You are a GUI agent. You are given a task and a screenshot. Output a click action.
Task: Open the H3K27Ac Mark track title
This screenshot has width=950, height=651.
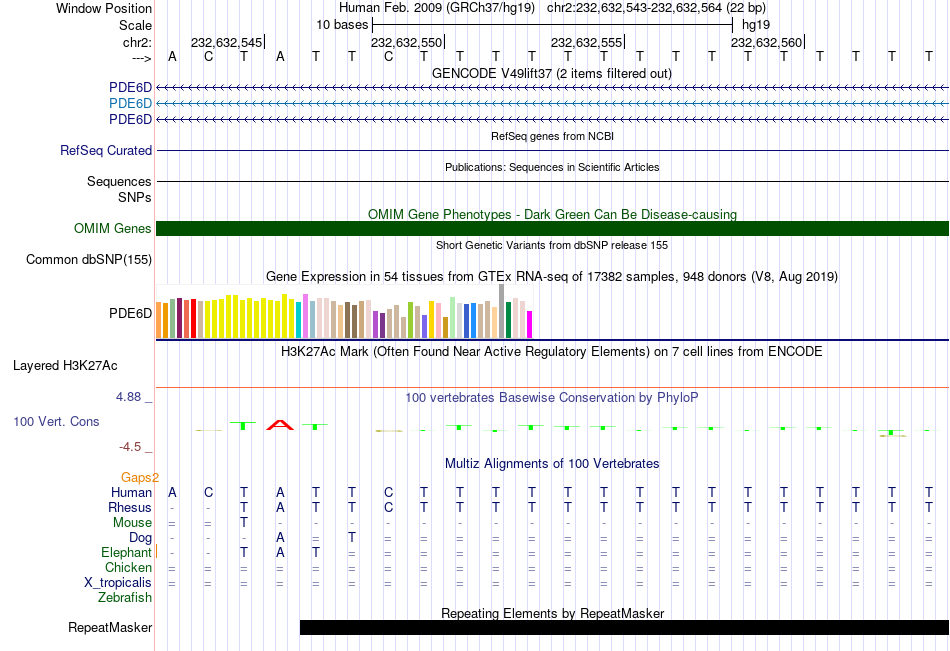click(552, 352)
